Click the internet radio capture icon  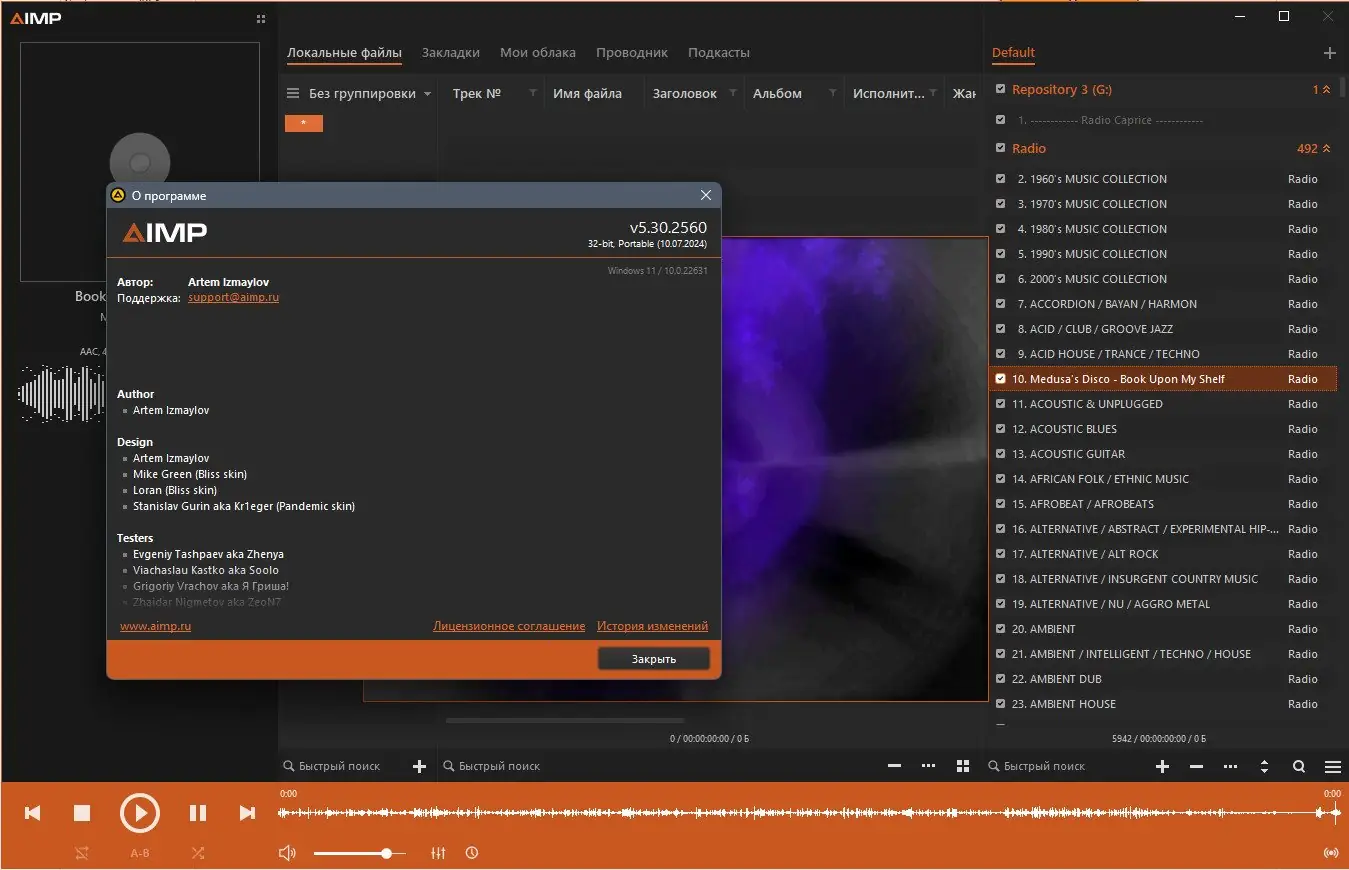point(1331,853)
